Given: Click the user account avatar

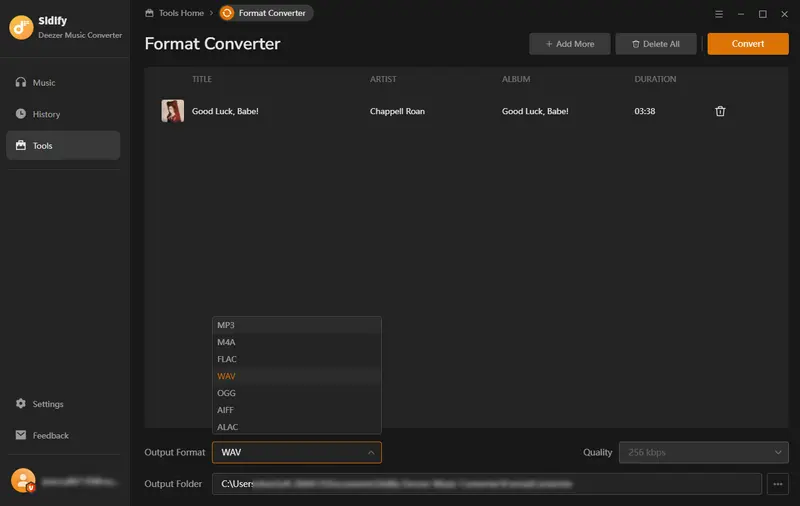Looking at the screenshot, I should tap(23, 480).
